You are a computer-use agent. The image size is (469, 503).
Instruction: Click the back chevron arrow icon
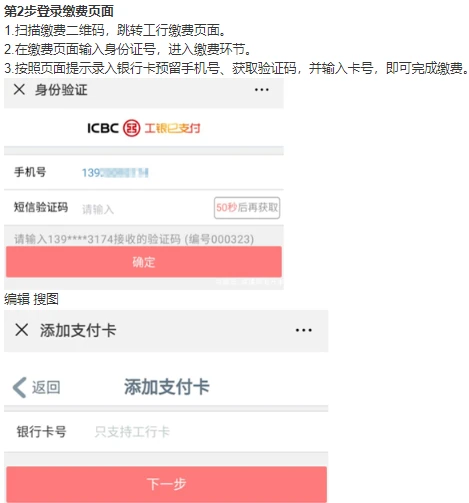pyautogui.click(x=19, y=387)
